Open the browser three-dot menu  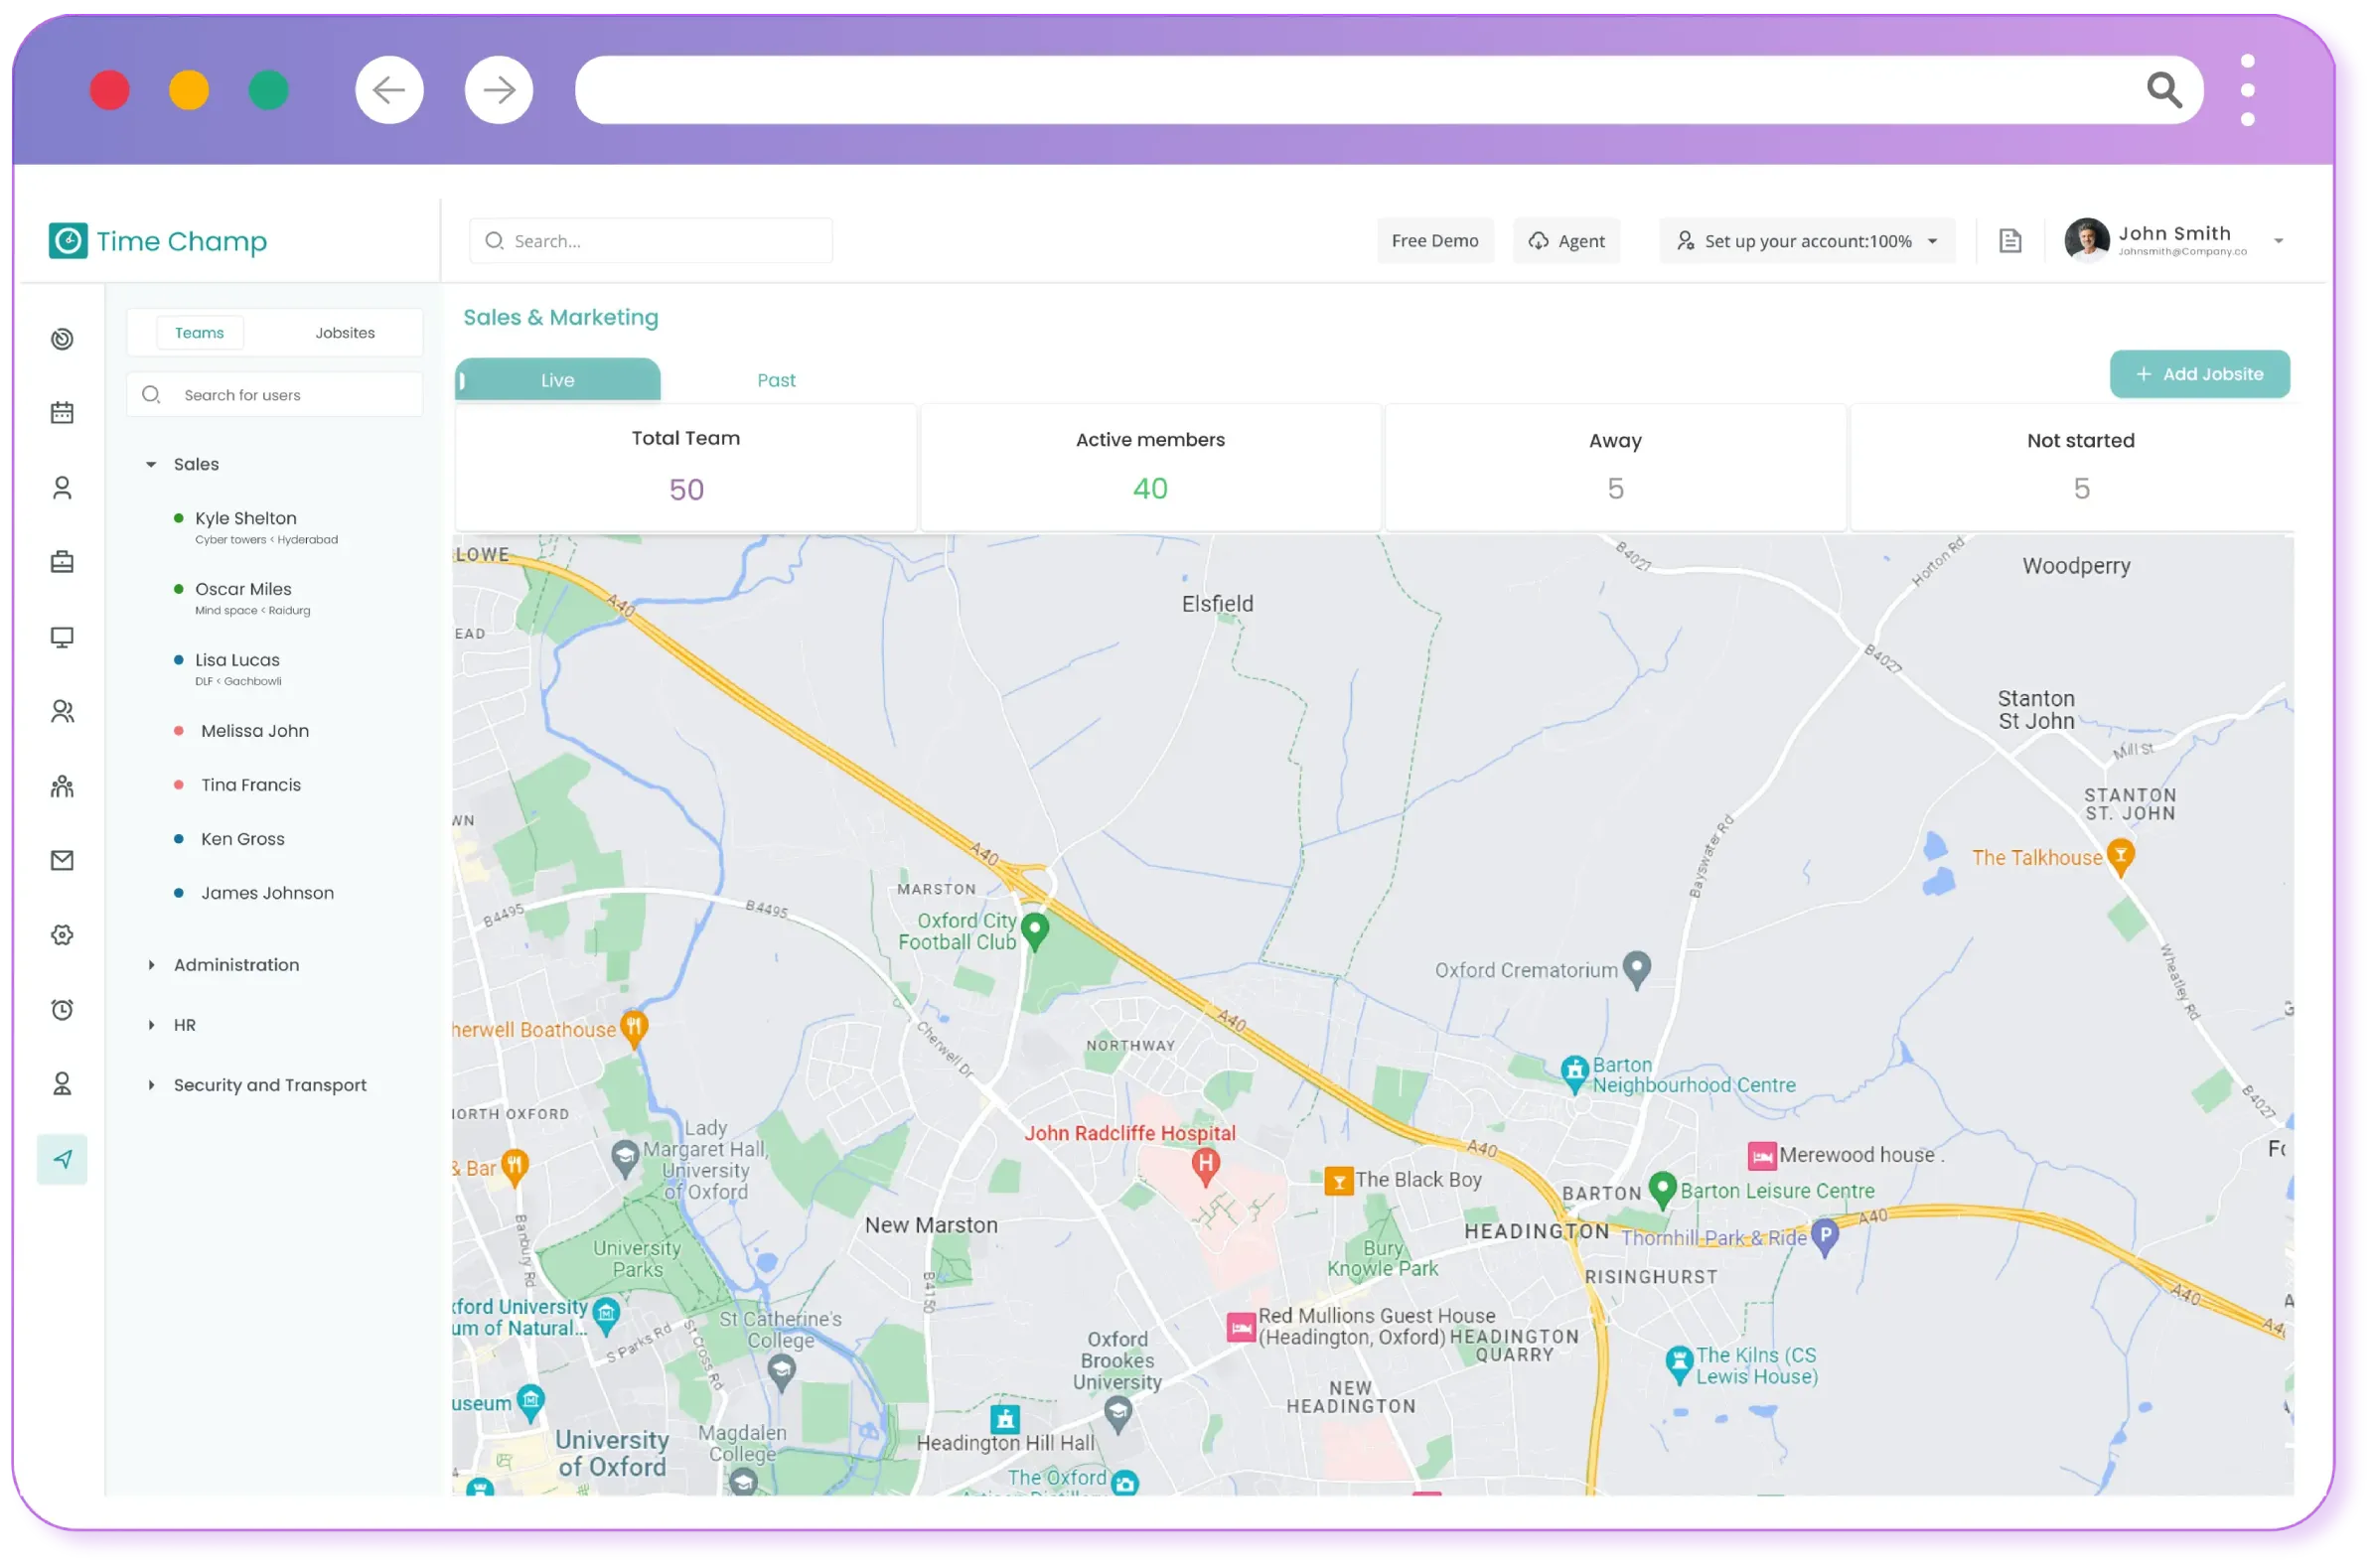coord(2248,90)
